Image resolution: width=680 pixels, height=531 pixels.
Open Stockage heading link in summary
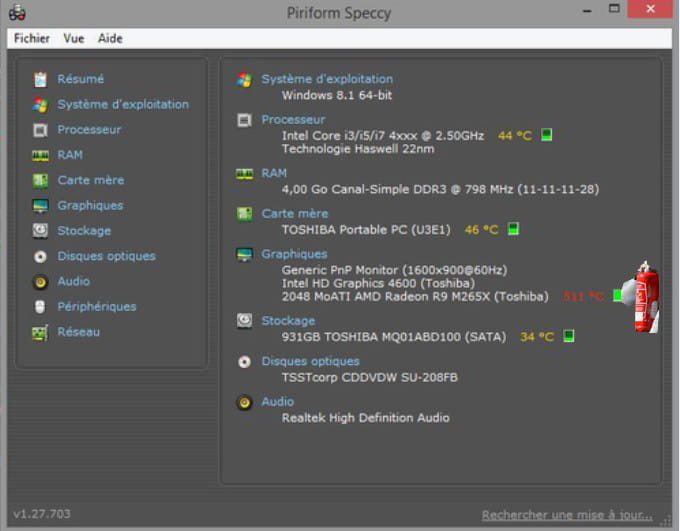click(288, 321)
